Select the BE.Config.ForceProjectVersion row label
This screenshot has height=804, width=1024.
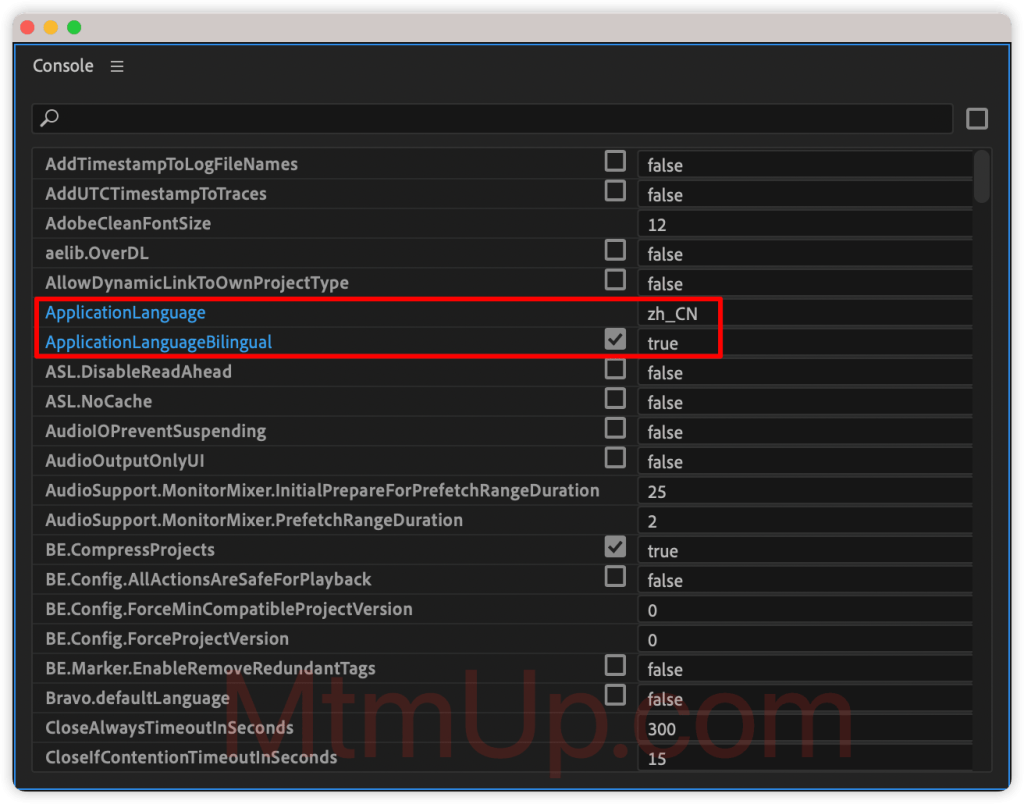pyautogui.click(x=167, y=639)
